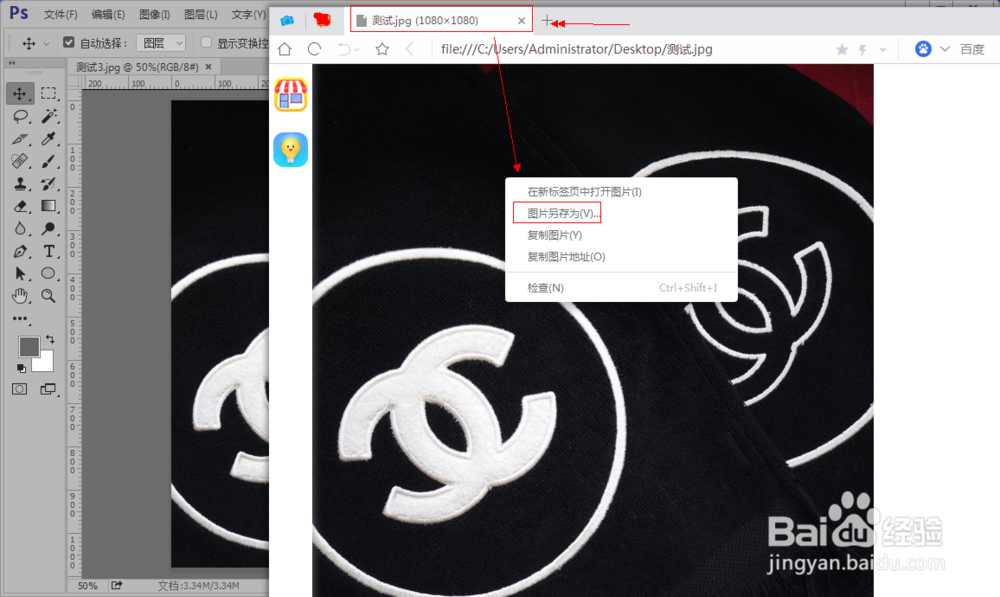Toggle the 自动选择 checkbox

(69, 42)
